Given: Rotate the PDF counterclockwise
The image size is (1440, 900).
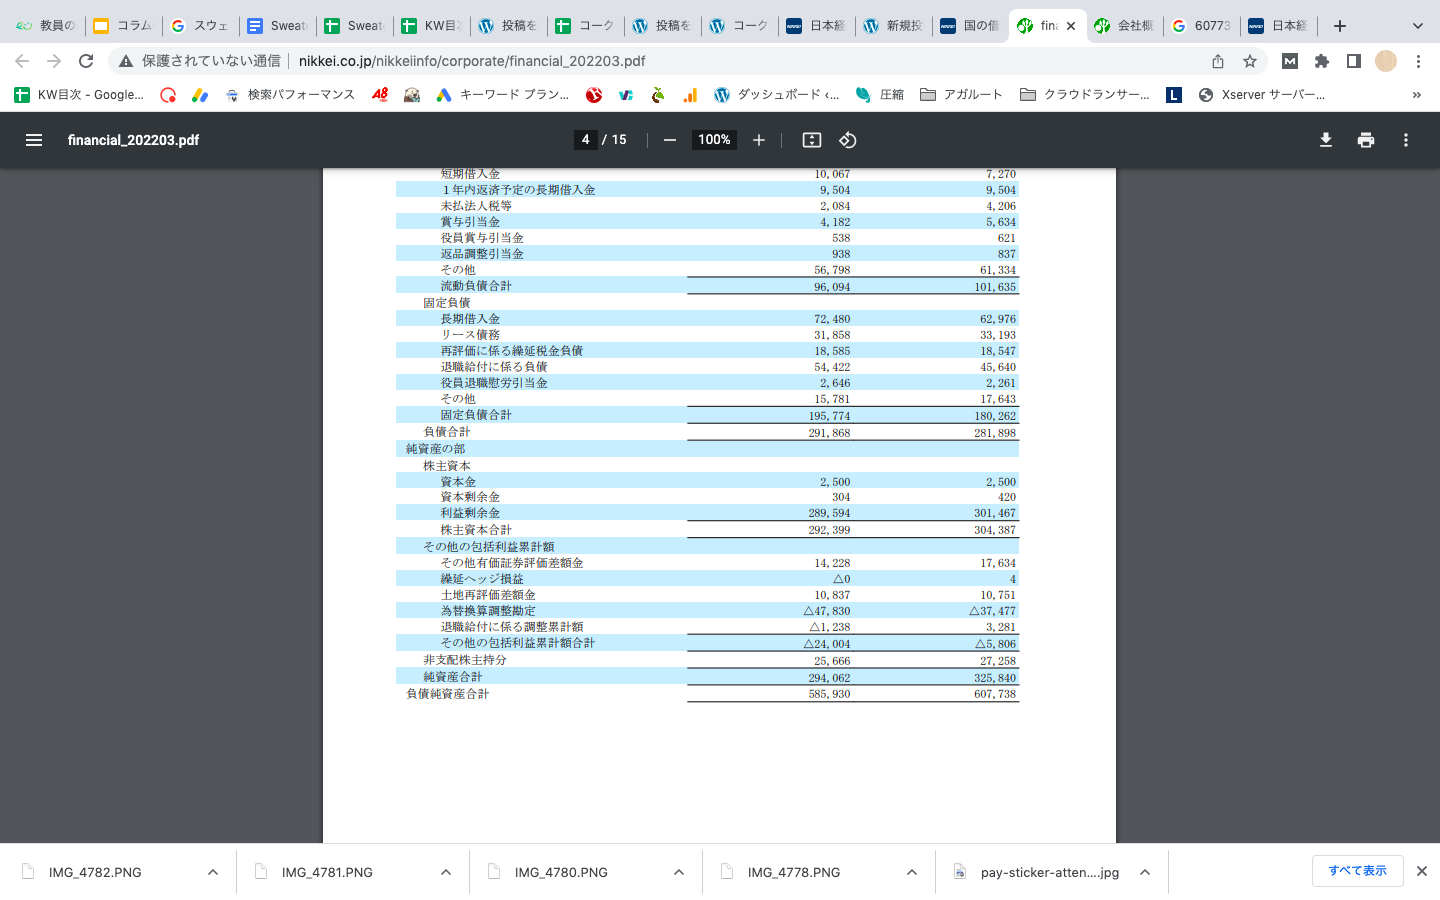Looking at the screenshot, I should (x=847, y=140).
